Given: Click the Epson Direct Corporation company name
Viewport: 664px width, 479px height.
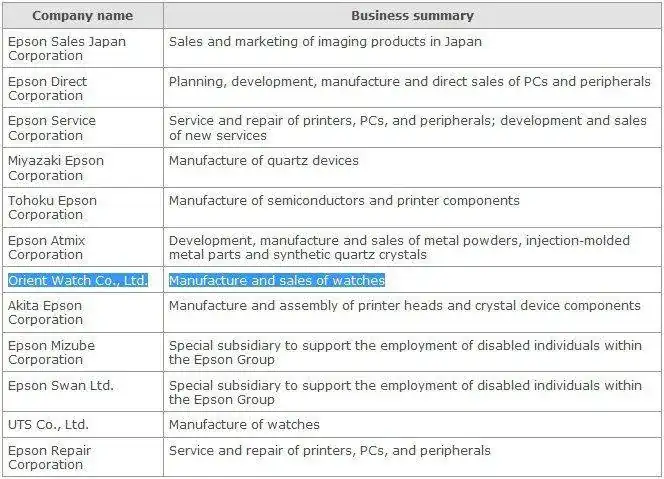Looking at the screenshot, I should click(47, 88).
